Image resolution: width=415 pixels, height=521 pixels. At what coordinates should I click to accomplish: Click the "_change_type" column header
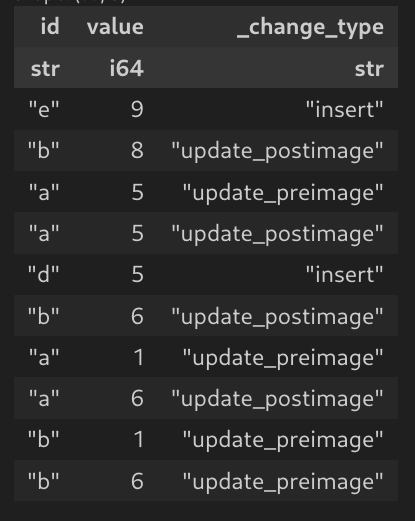pos(310,27)
